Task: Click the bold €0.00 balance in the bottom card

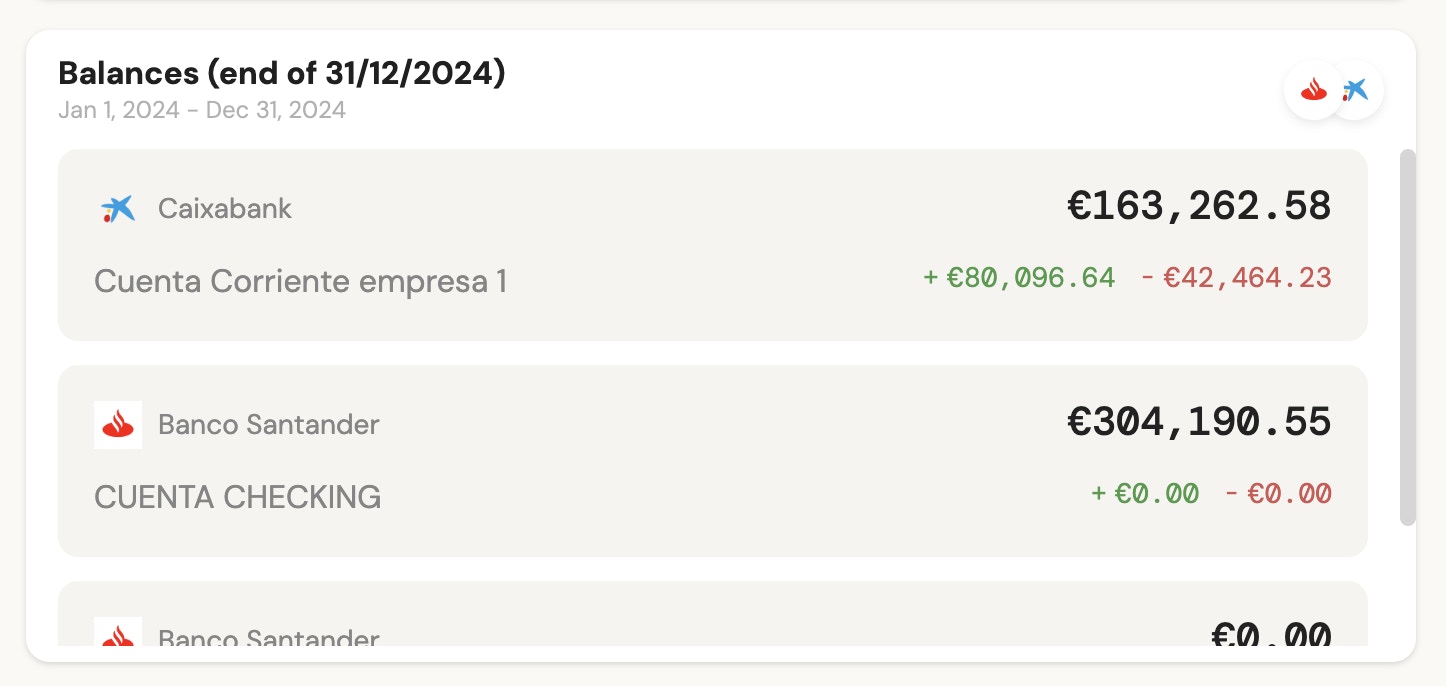Action: [x=1271, y=635]
